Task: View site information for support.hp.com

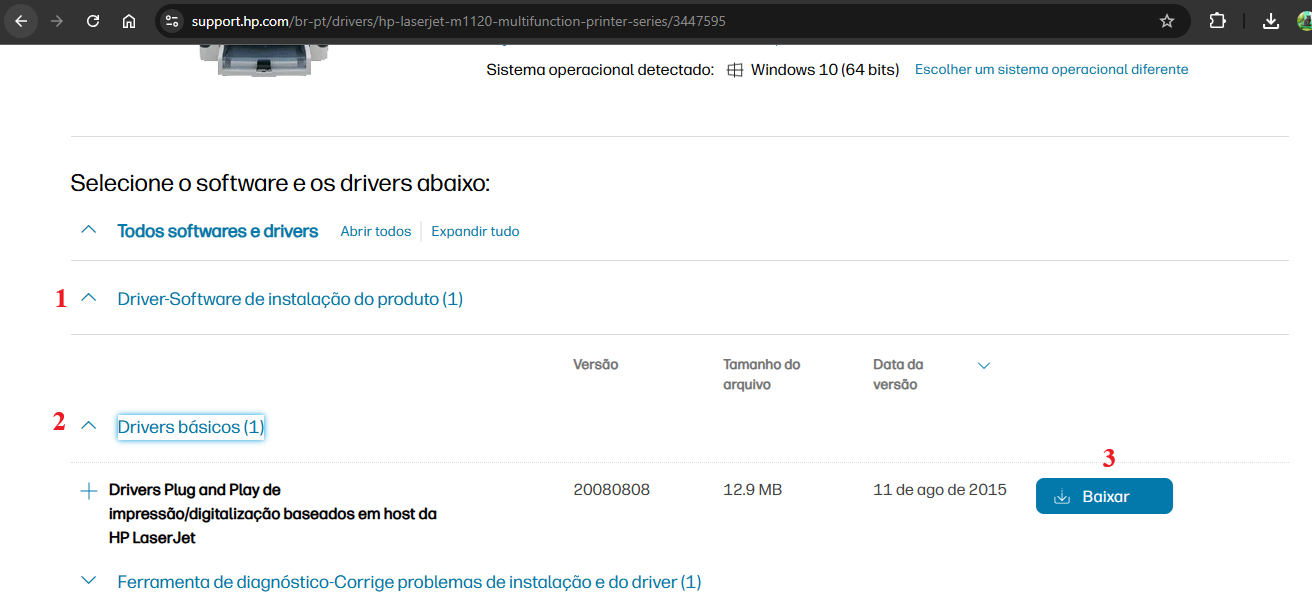Action: (x=171, y=21)
